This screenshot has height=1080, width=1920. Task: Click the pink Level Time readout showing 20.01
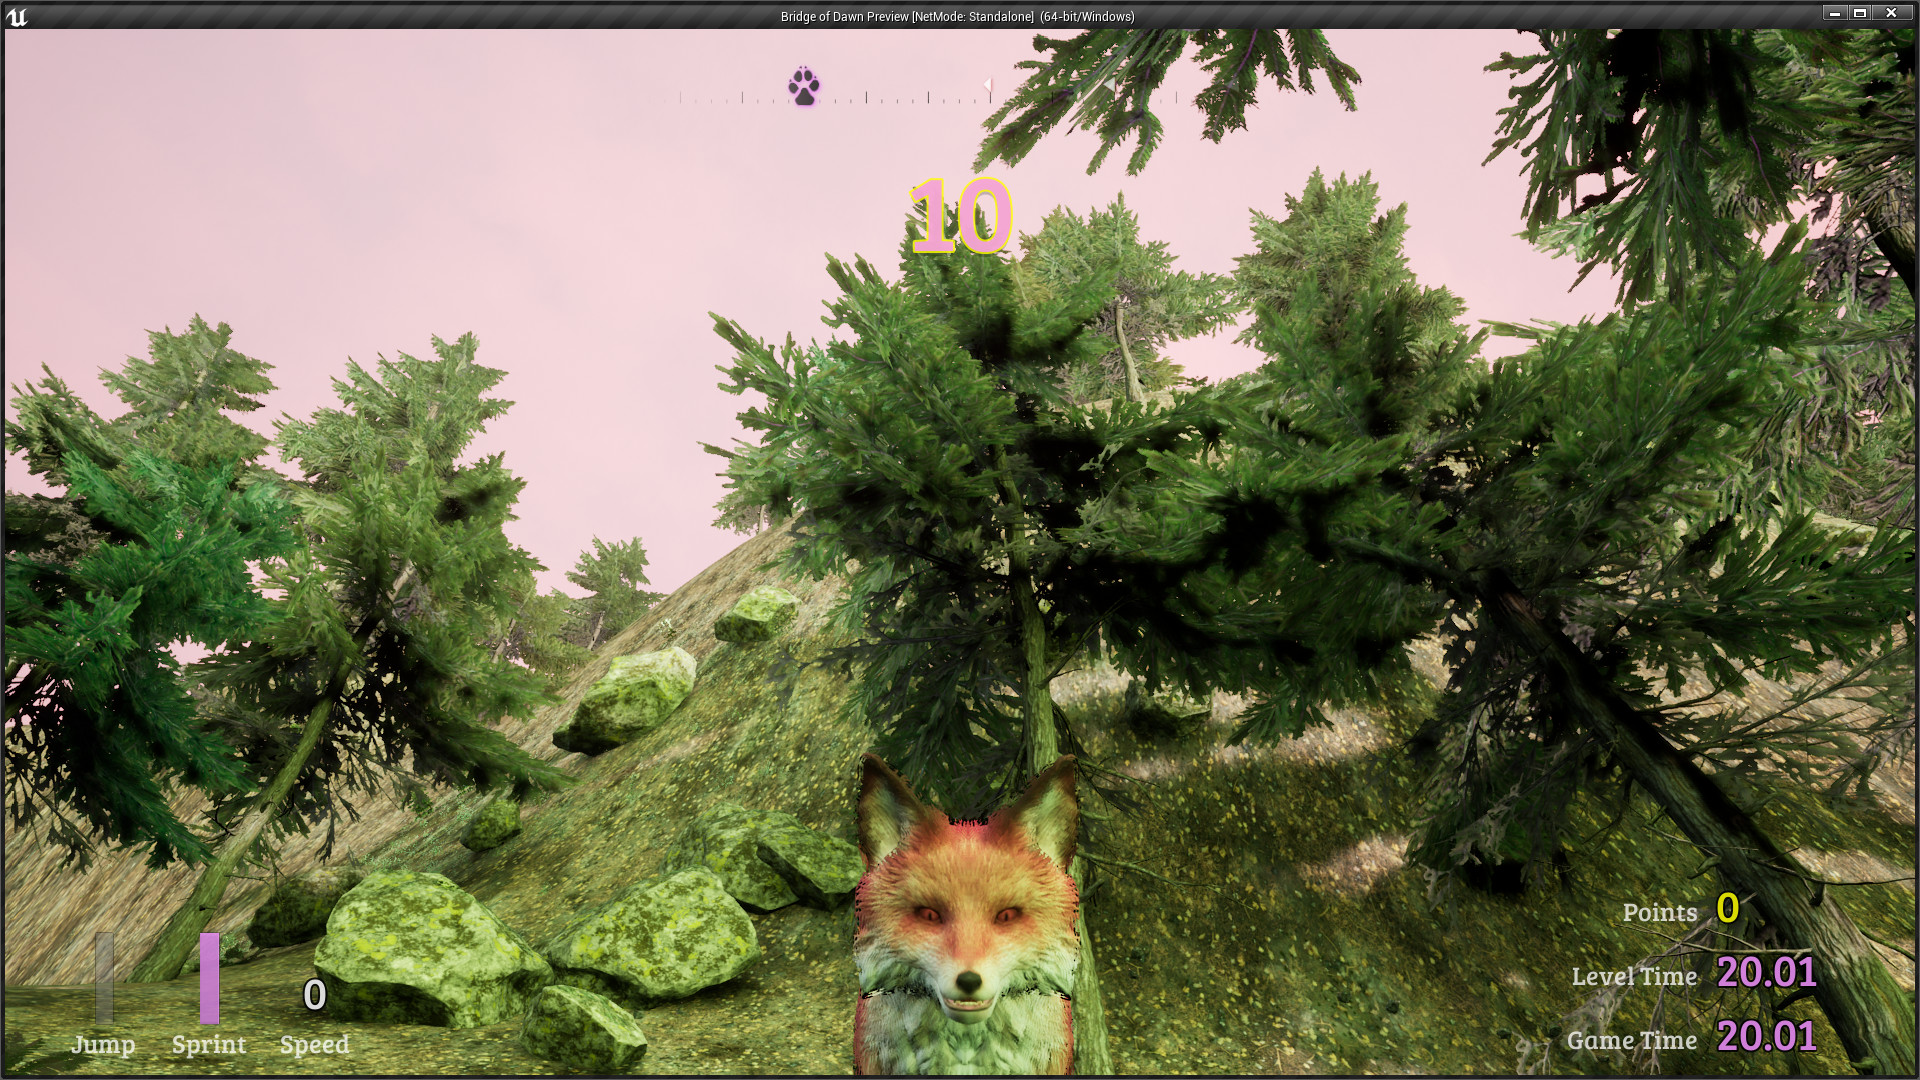point(1766,973)
